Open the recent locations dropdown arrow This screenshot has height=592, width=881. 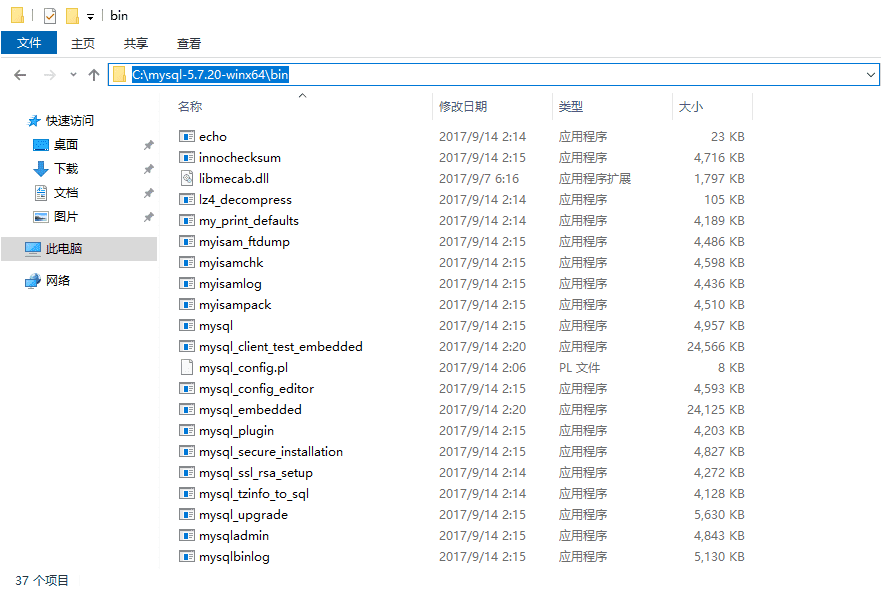point(73,75)
